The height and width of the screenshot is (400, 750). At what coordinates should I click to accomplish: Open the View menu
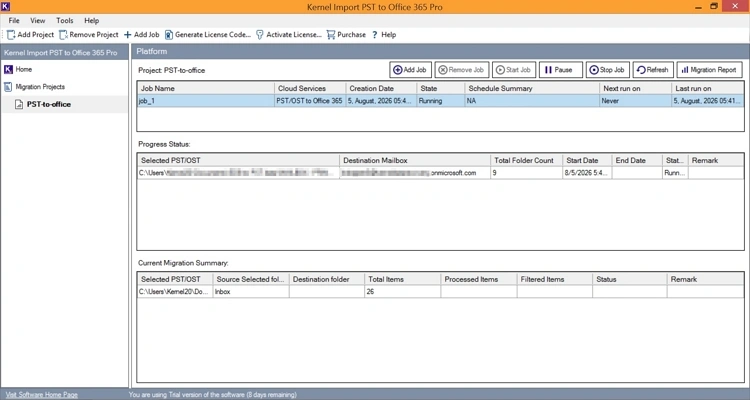coord(37,21)
